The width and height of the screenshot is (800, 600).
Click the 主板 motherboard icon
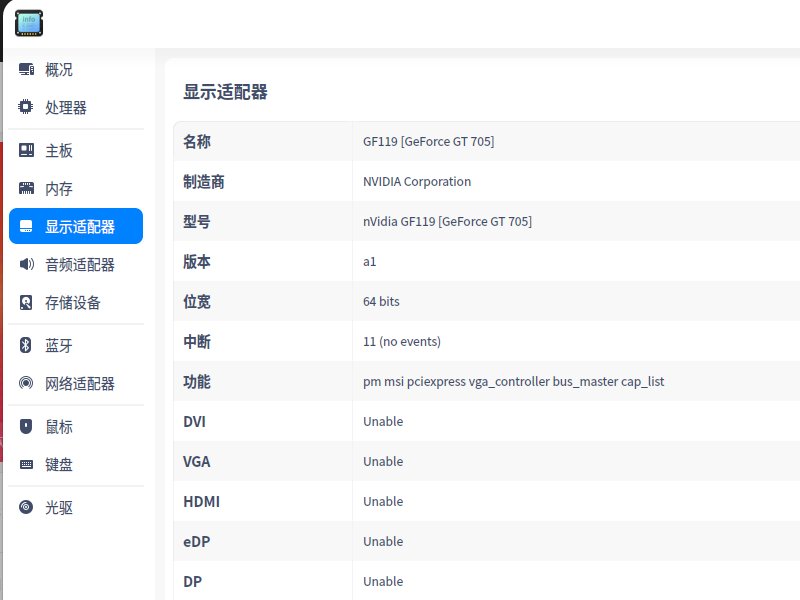(26, 150)
